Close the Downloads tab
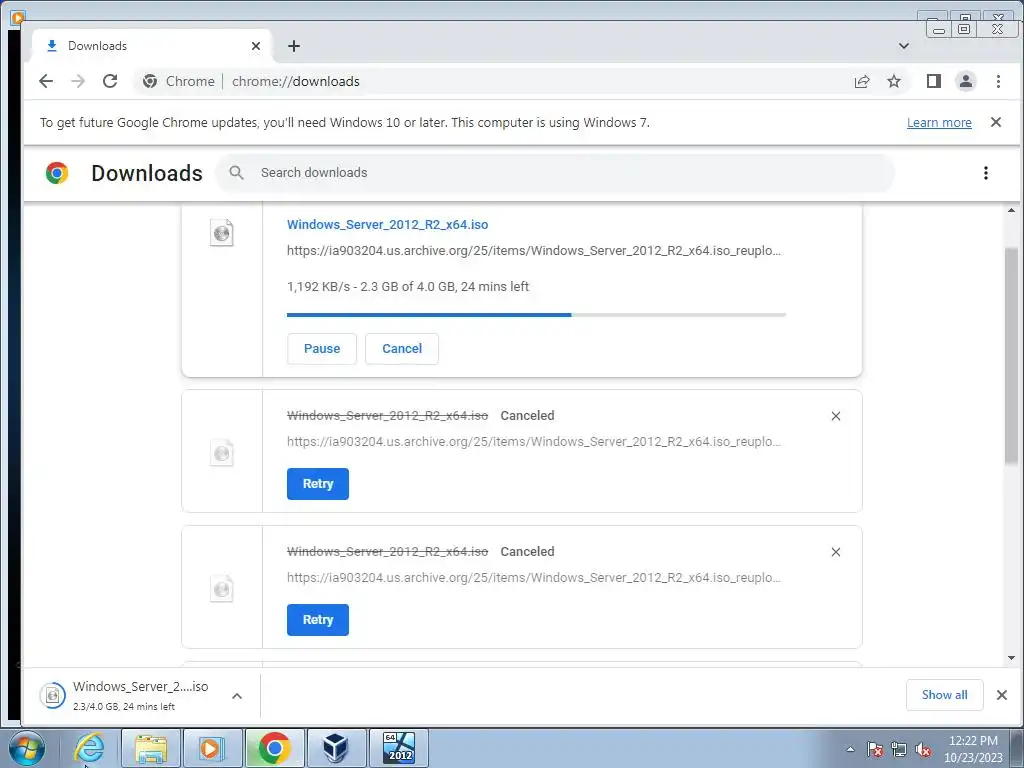Viewport: 1024px width, 768px height. [x=256, y=46]
